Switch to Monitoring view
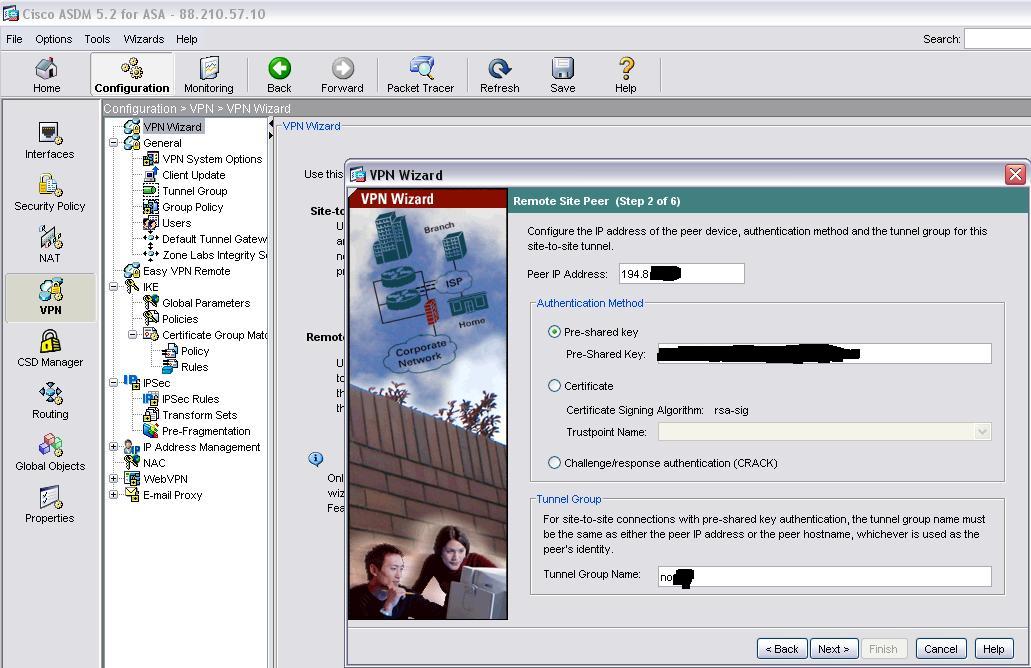The image size is (1031, 668). click(x=208, y=75)
